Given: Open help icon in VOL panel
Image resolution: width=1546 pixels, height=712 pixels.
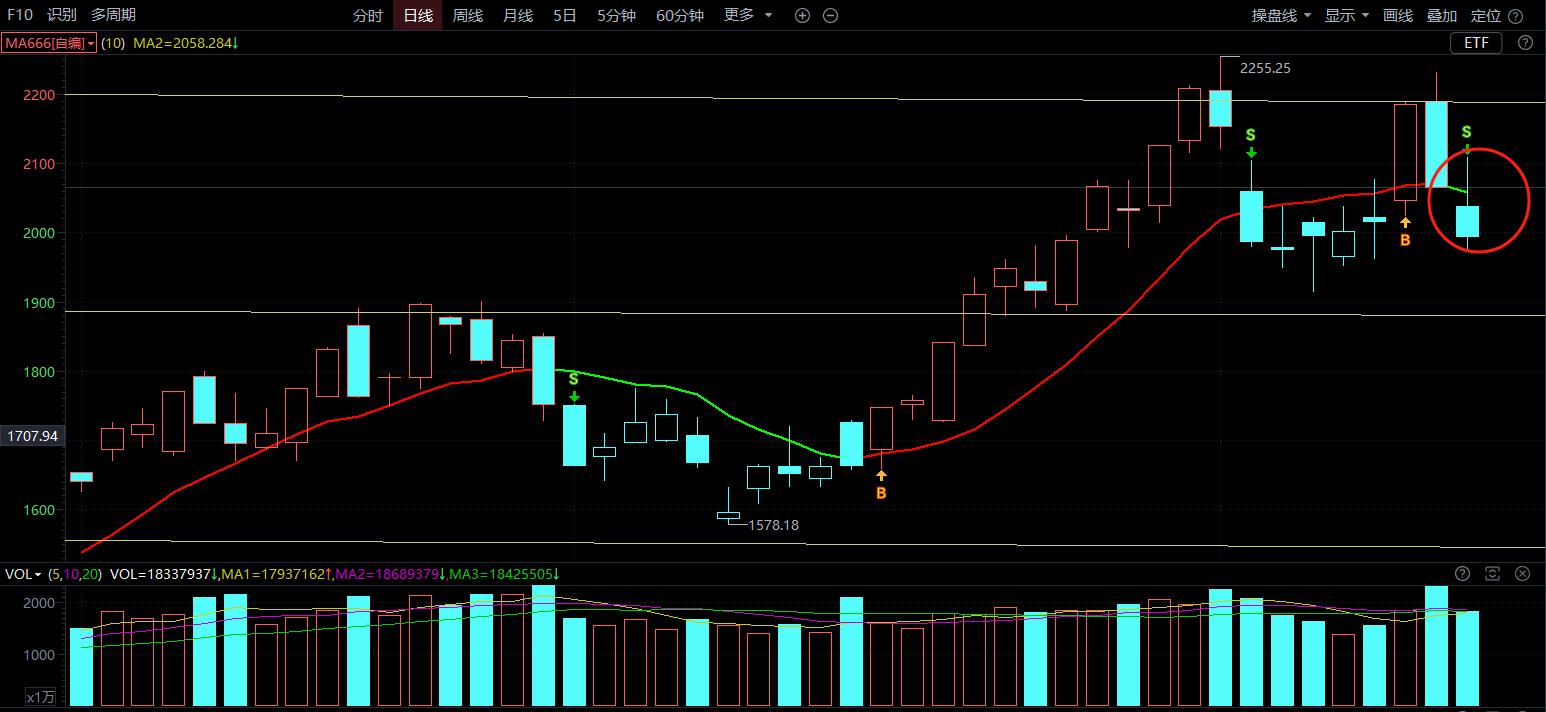Looking at the screenshot, I should point(1463,574).
